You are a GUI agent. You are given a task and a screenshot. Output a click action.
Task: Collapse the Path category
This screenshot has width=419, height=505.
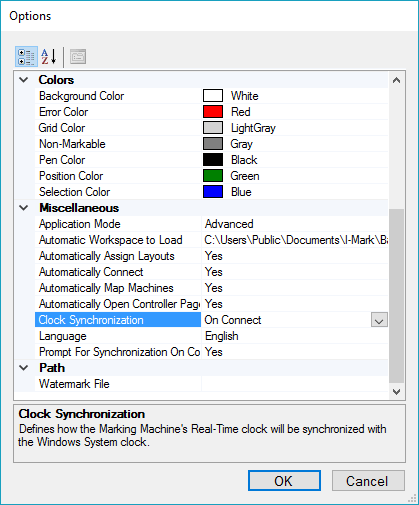point(24,368)
